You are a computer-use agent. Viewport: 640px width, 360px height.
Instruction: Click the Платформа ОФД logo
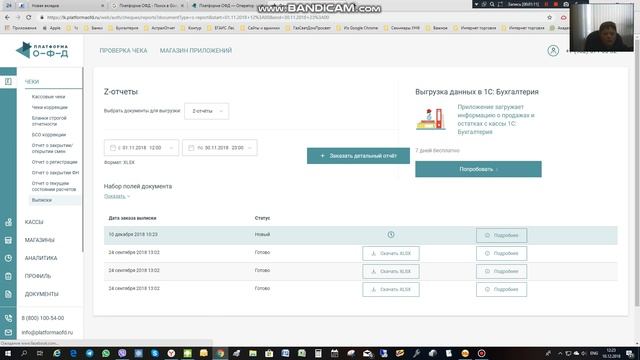tap(42, 50)
